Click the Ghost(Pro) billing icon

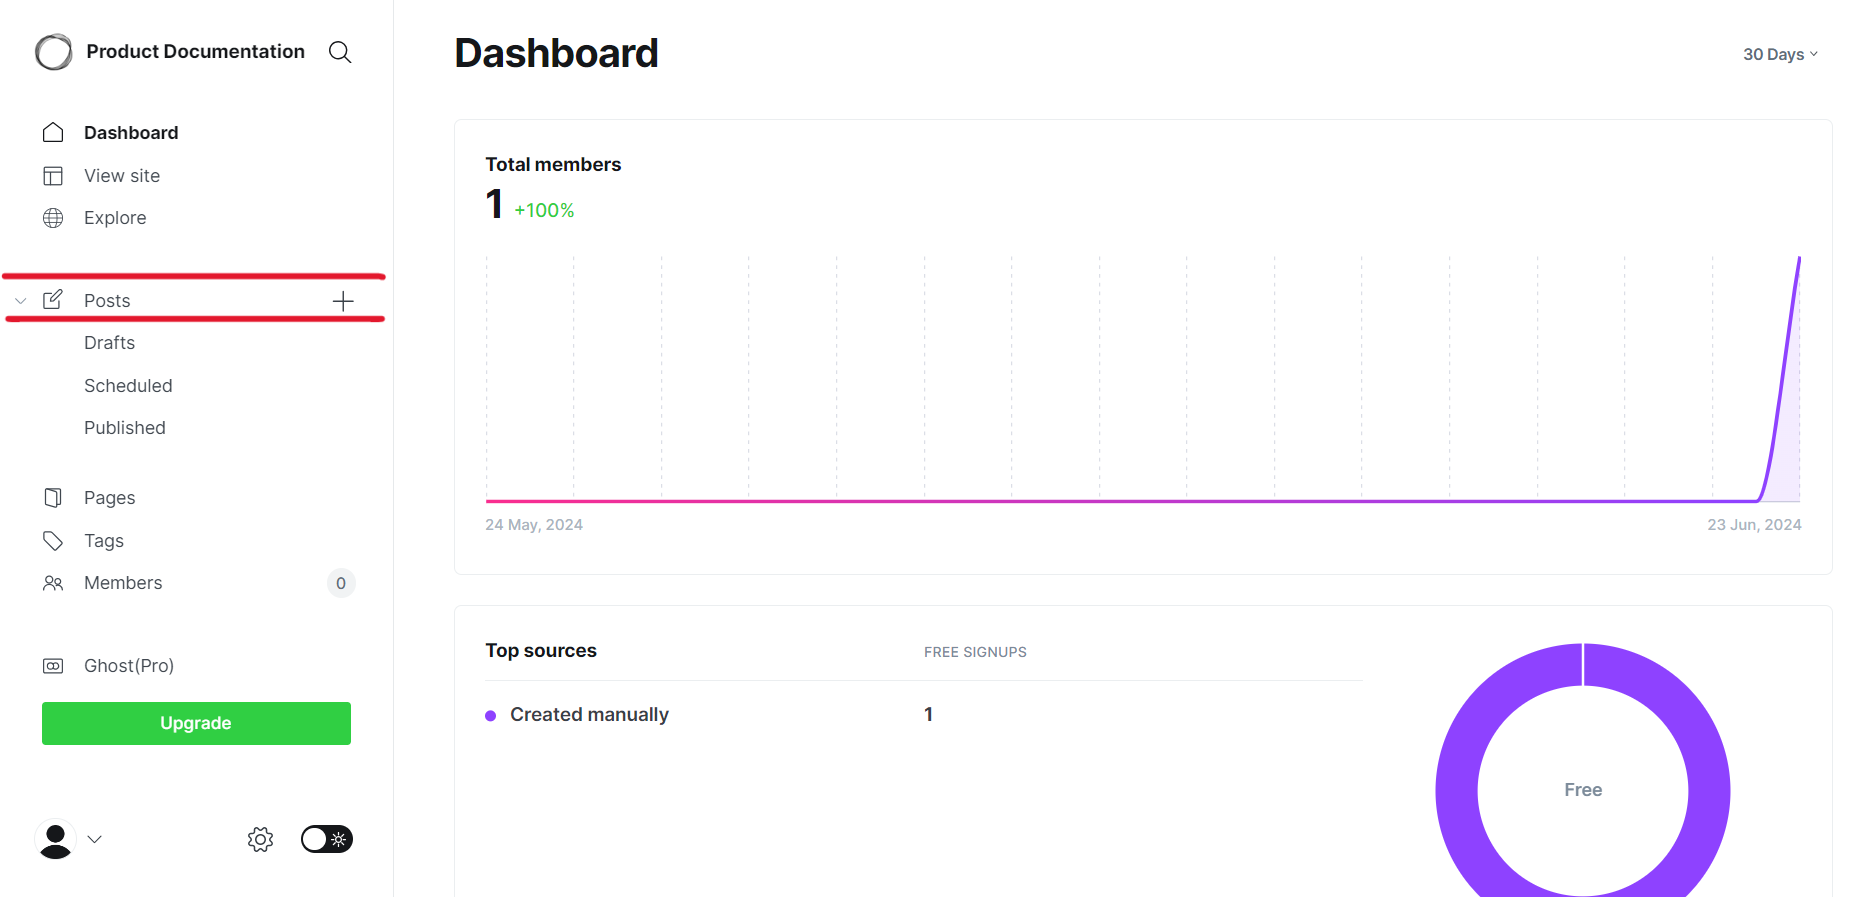53,666
